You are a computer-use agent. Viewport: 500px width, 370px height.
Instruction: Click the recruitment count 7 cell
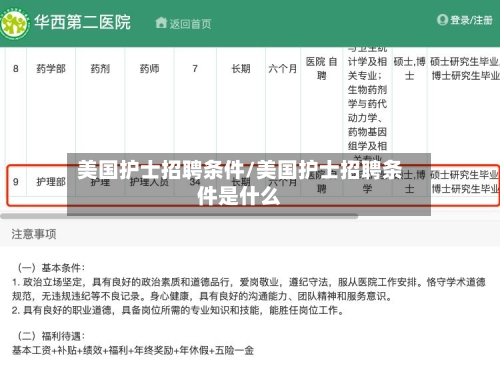[195, 69]
